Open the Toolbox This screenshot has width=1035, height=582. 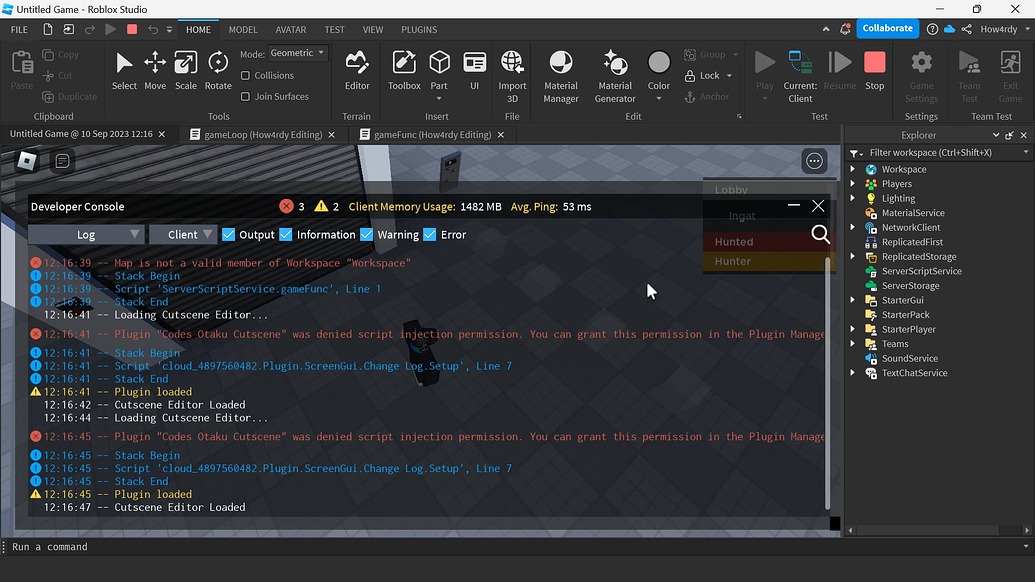pyautogui.click(x=403, y=71)
